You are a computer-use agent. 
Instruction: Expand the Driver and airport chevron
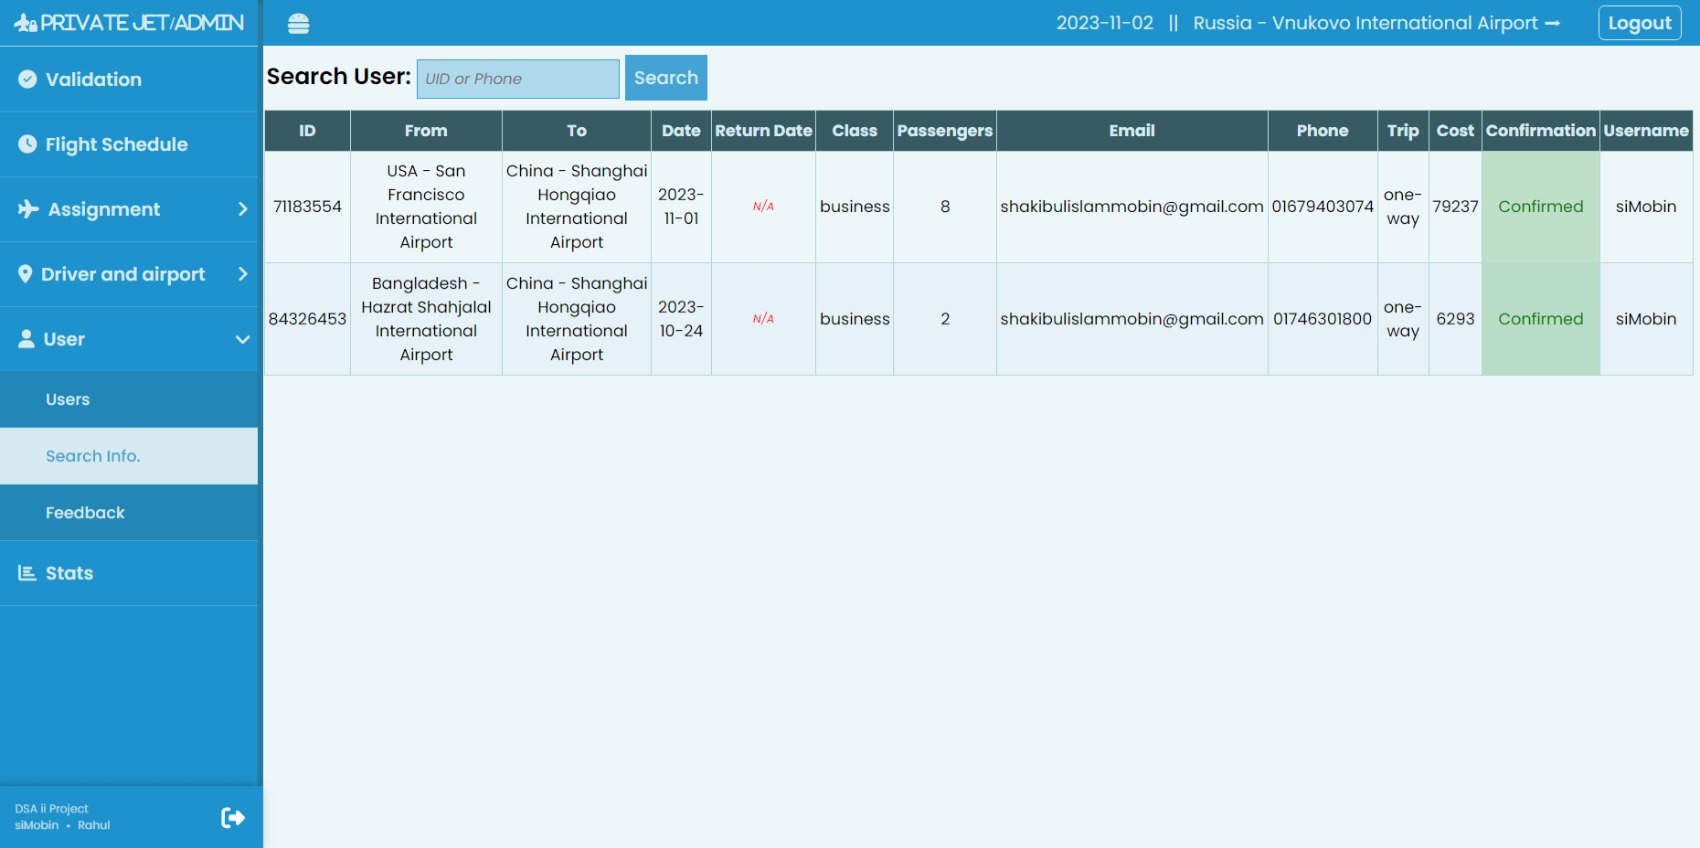point(242,274)
